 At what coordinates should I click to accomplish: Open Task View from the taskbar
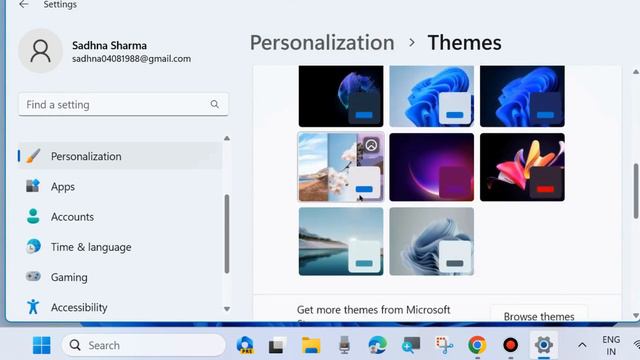click(276, 346)
